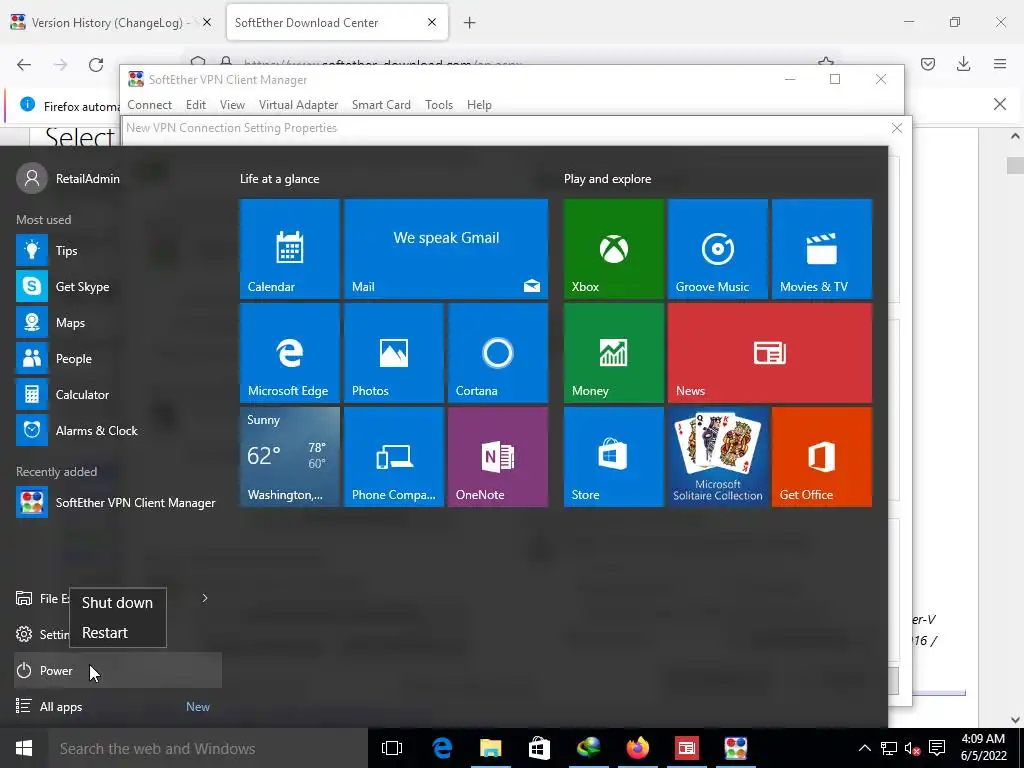
Task: Launch the Xbox tile
Action: tap(613, 249)
